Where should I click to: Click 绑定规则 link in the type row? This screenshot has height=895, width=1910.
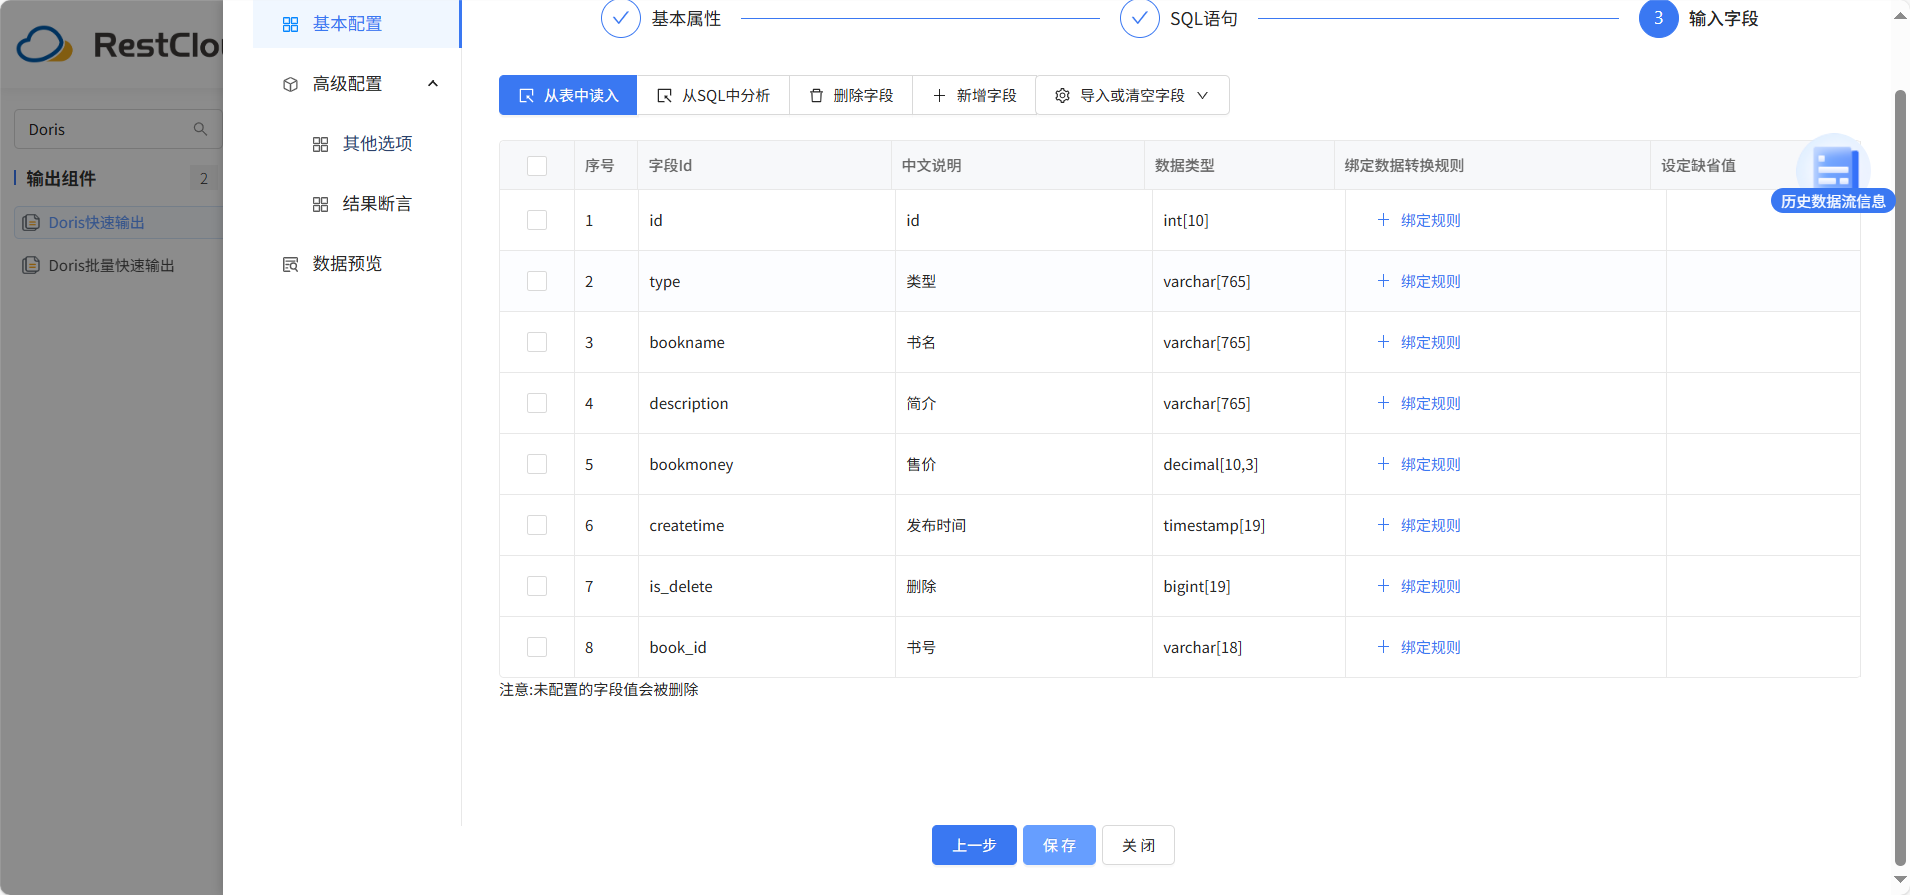[x=1419, y=281]
